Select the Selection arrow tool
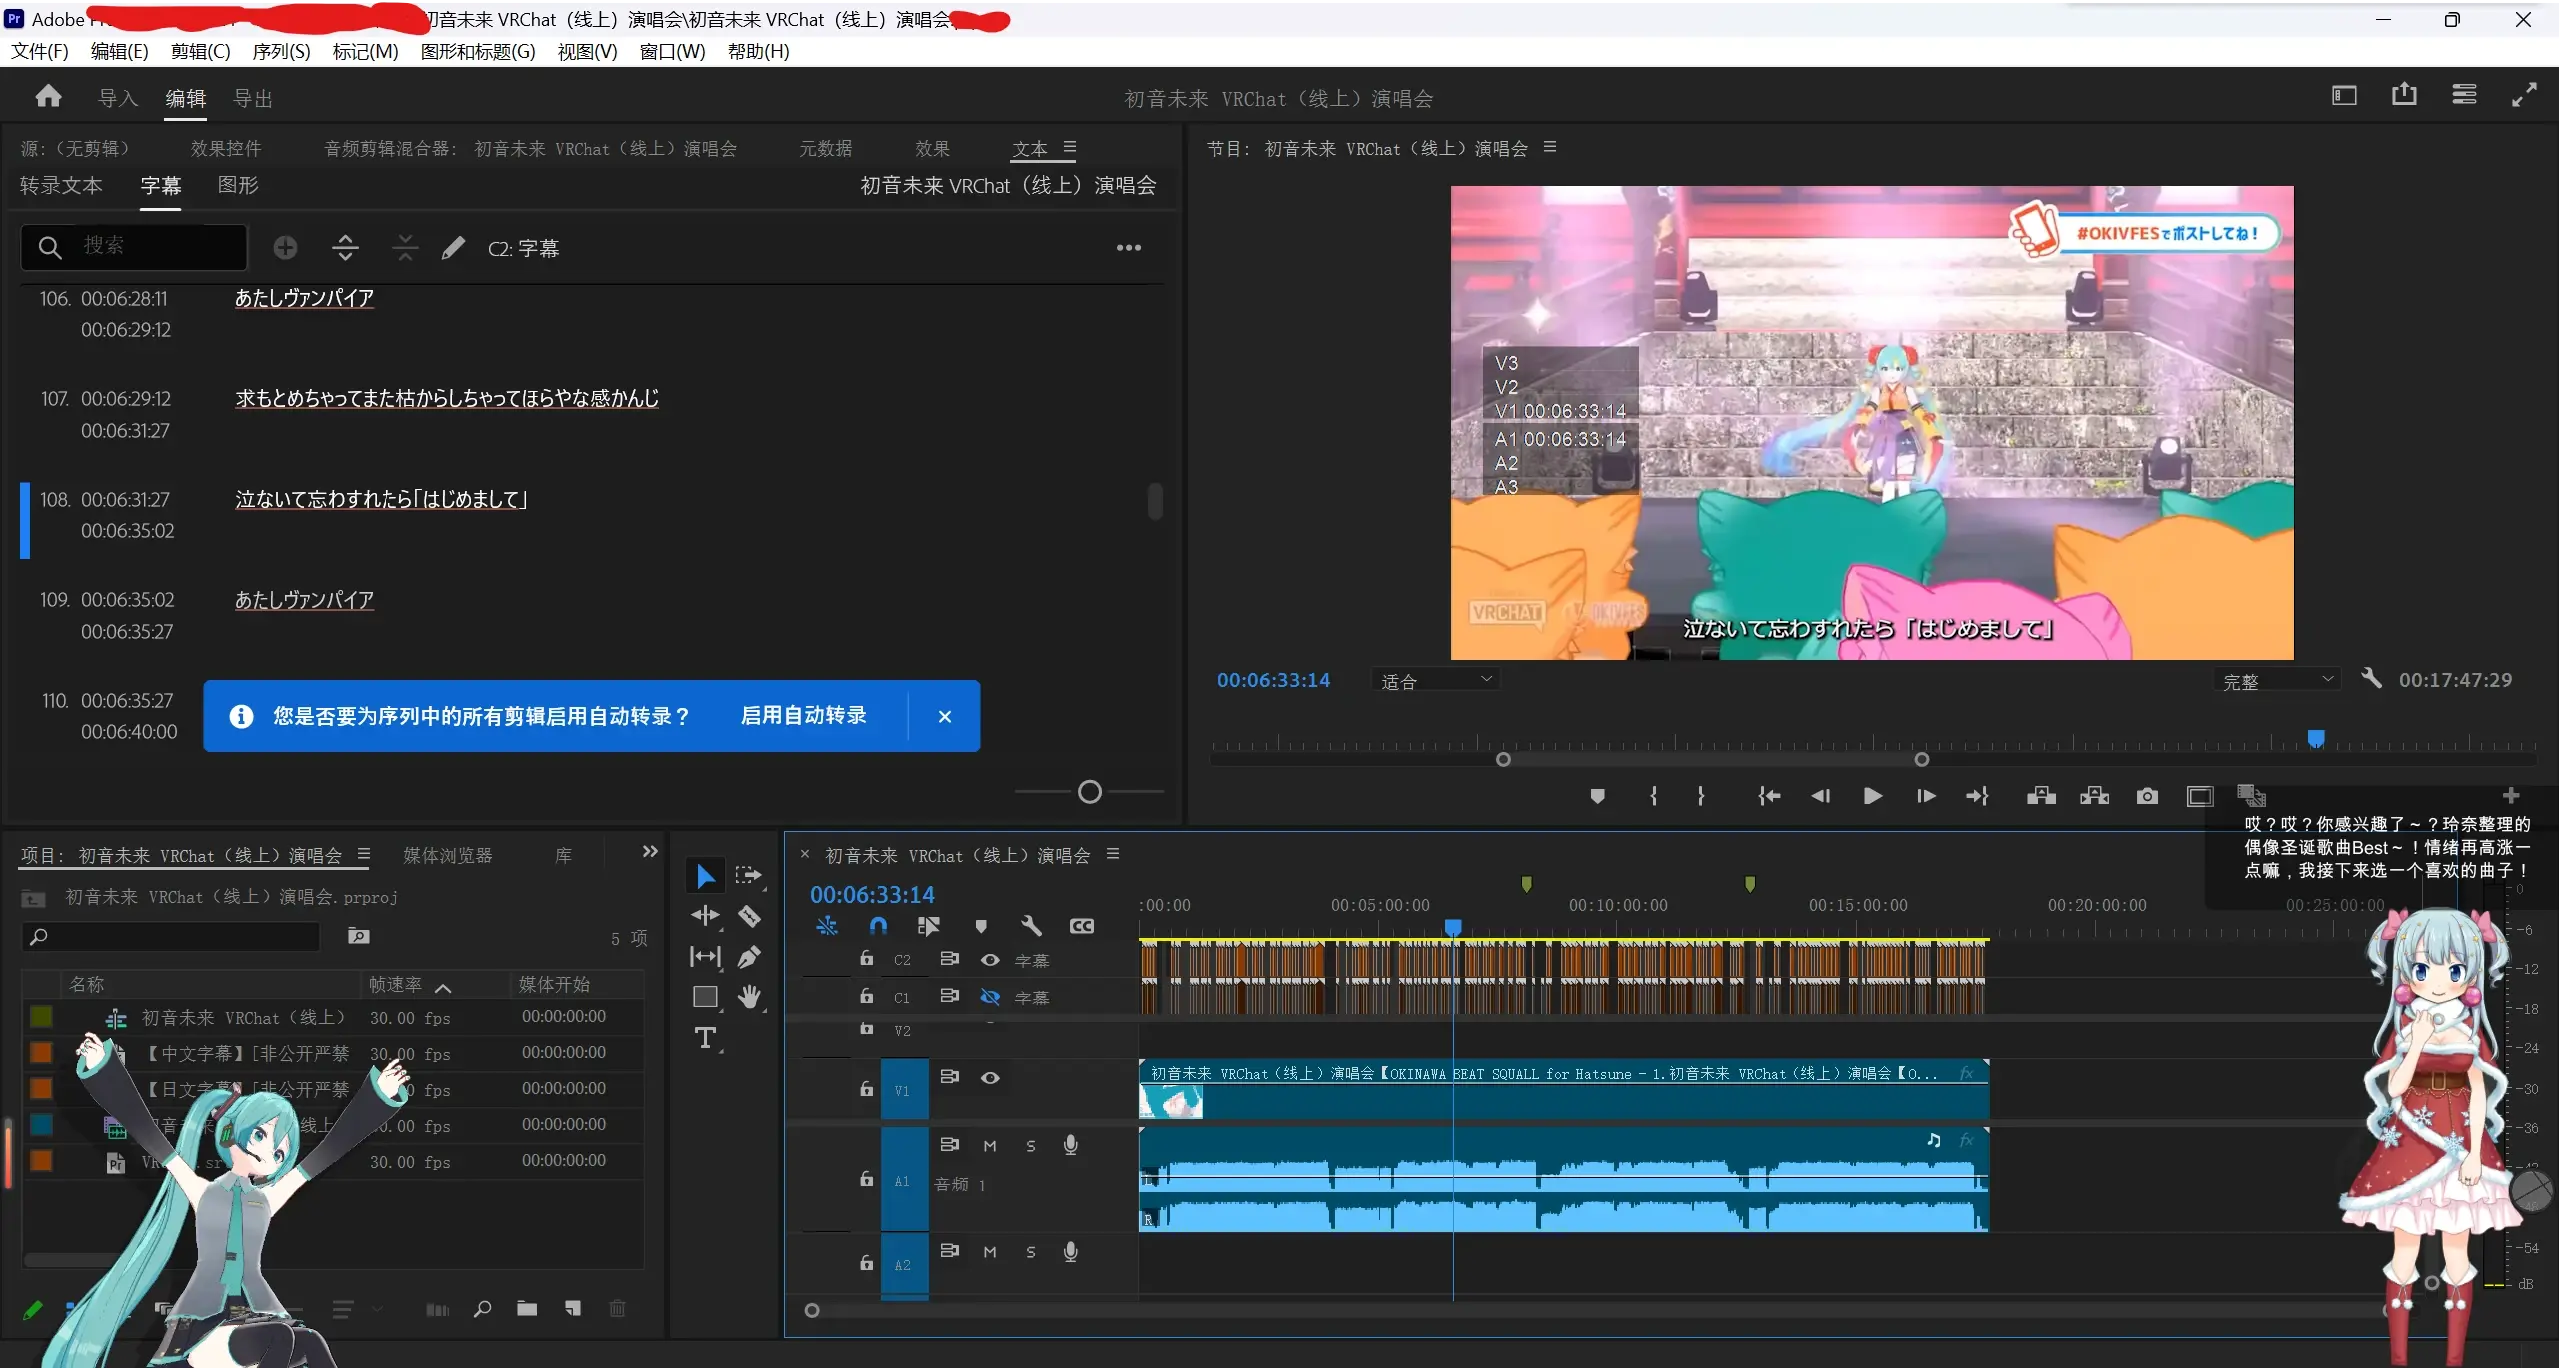The width and height of the screenshot is (2559, 1368). [x=705, y=876]
